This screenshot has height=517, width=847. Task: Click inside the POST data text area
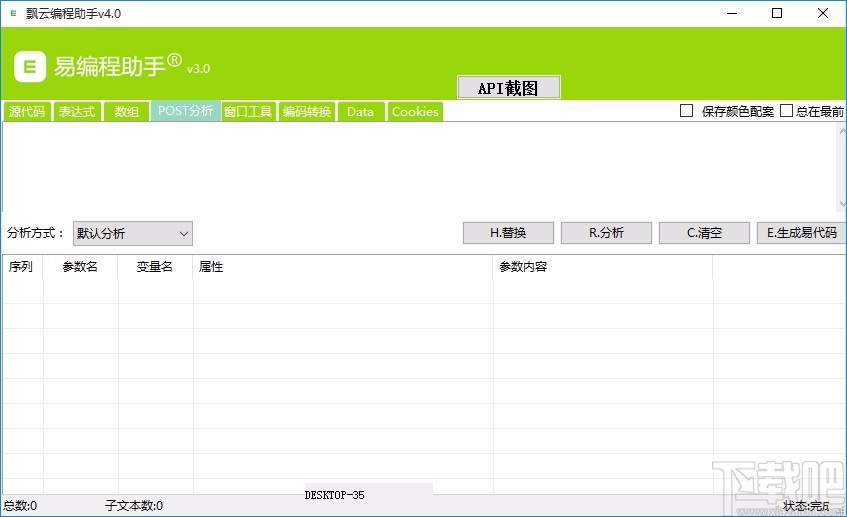[420, 167]
